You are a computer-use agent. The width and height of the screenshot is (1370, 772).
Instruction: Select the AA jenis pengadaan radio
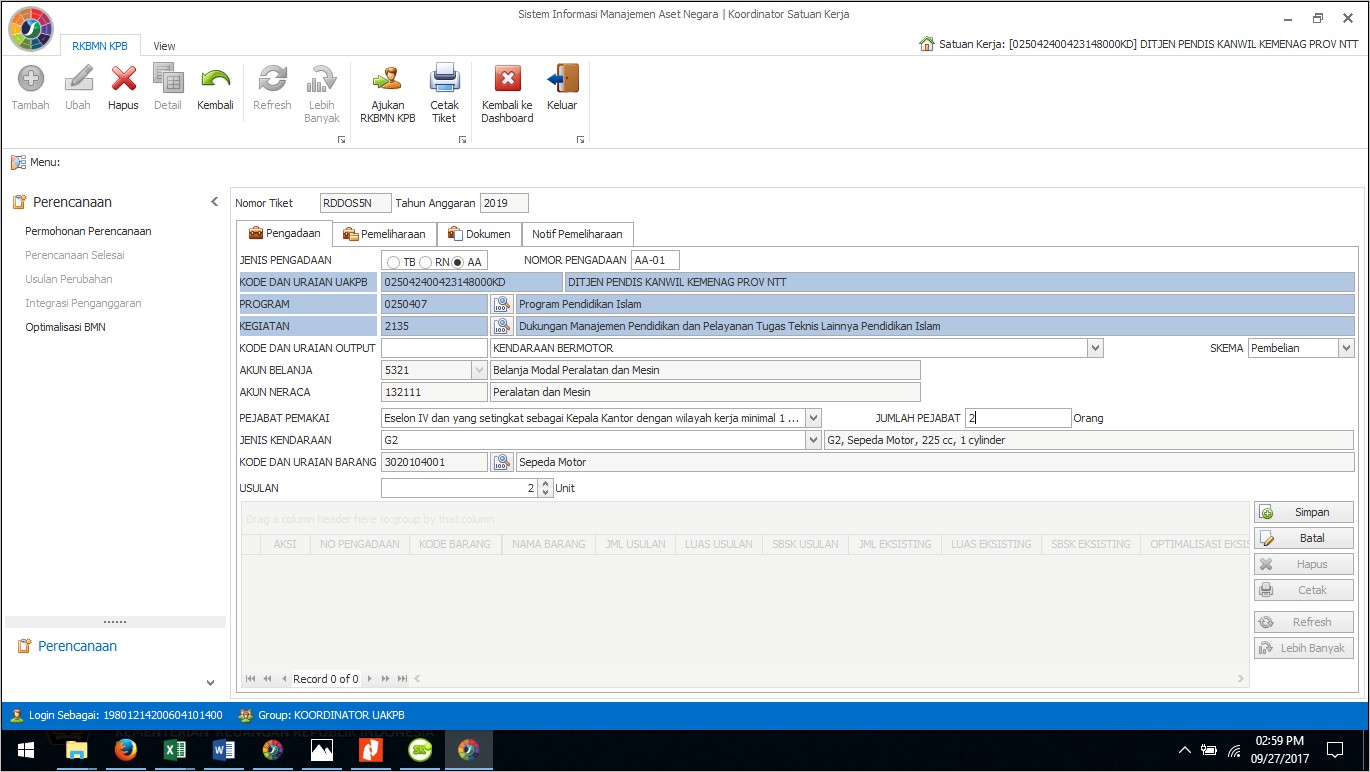(458, 262)
